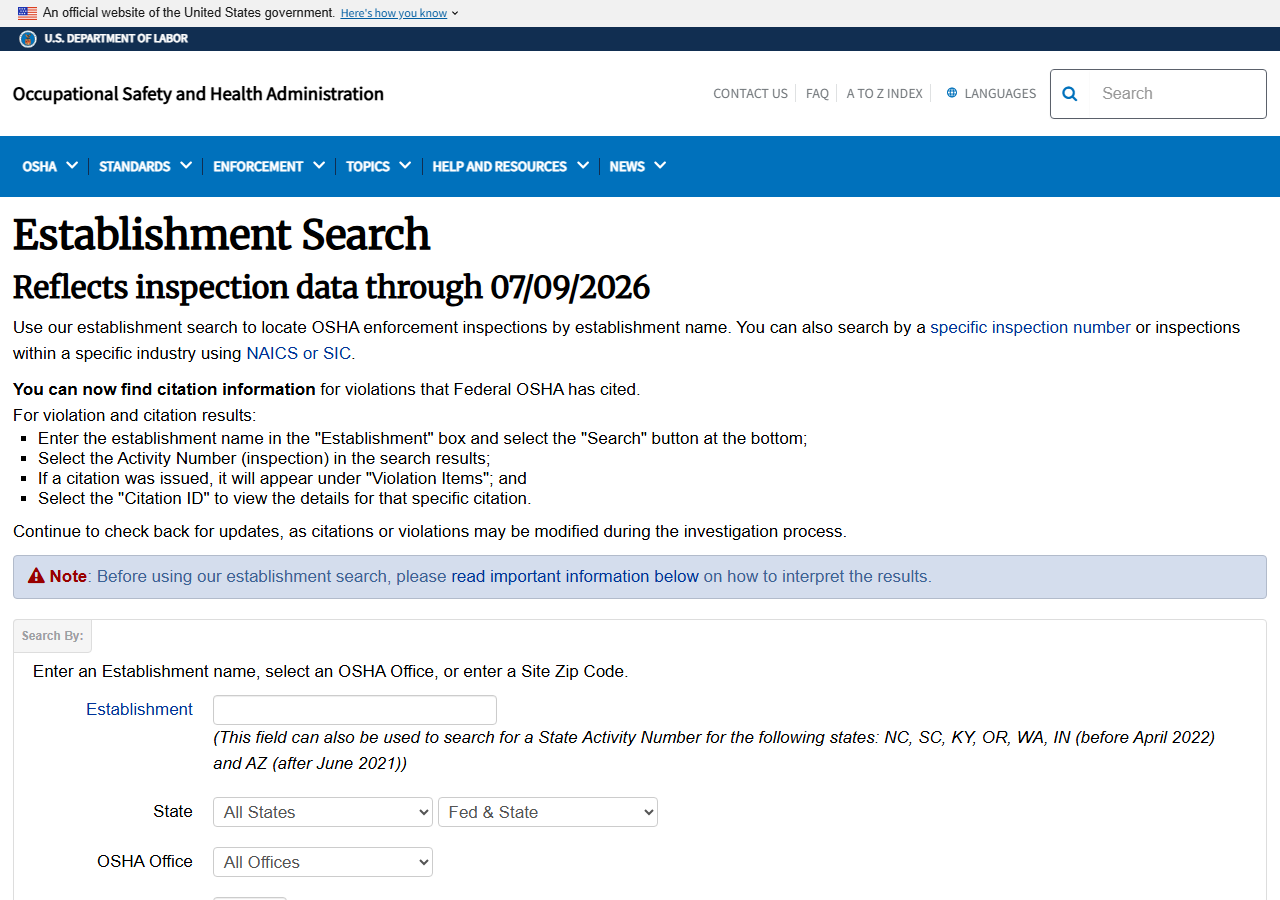Open the News menu
1280x900 pixels.
tap(638, 166)
